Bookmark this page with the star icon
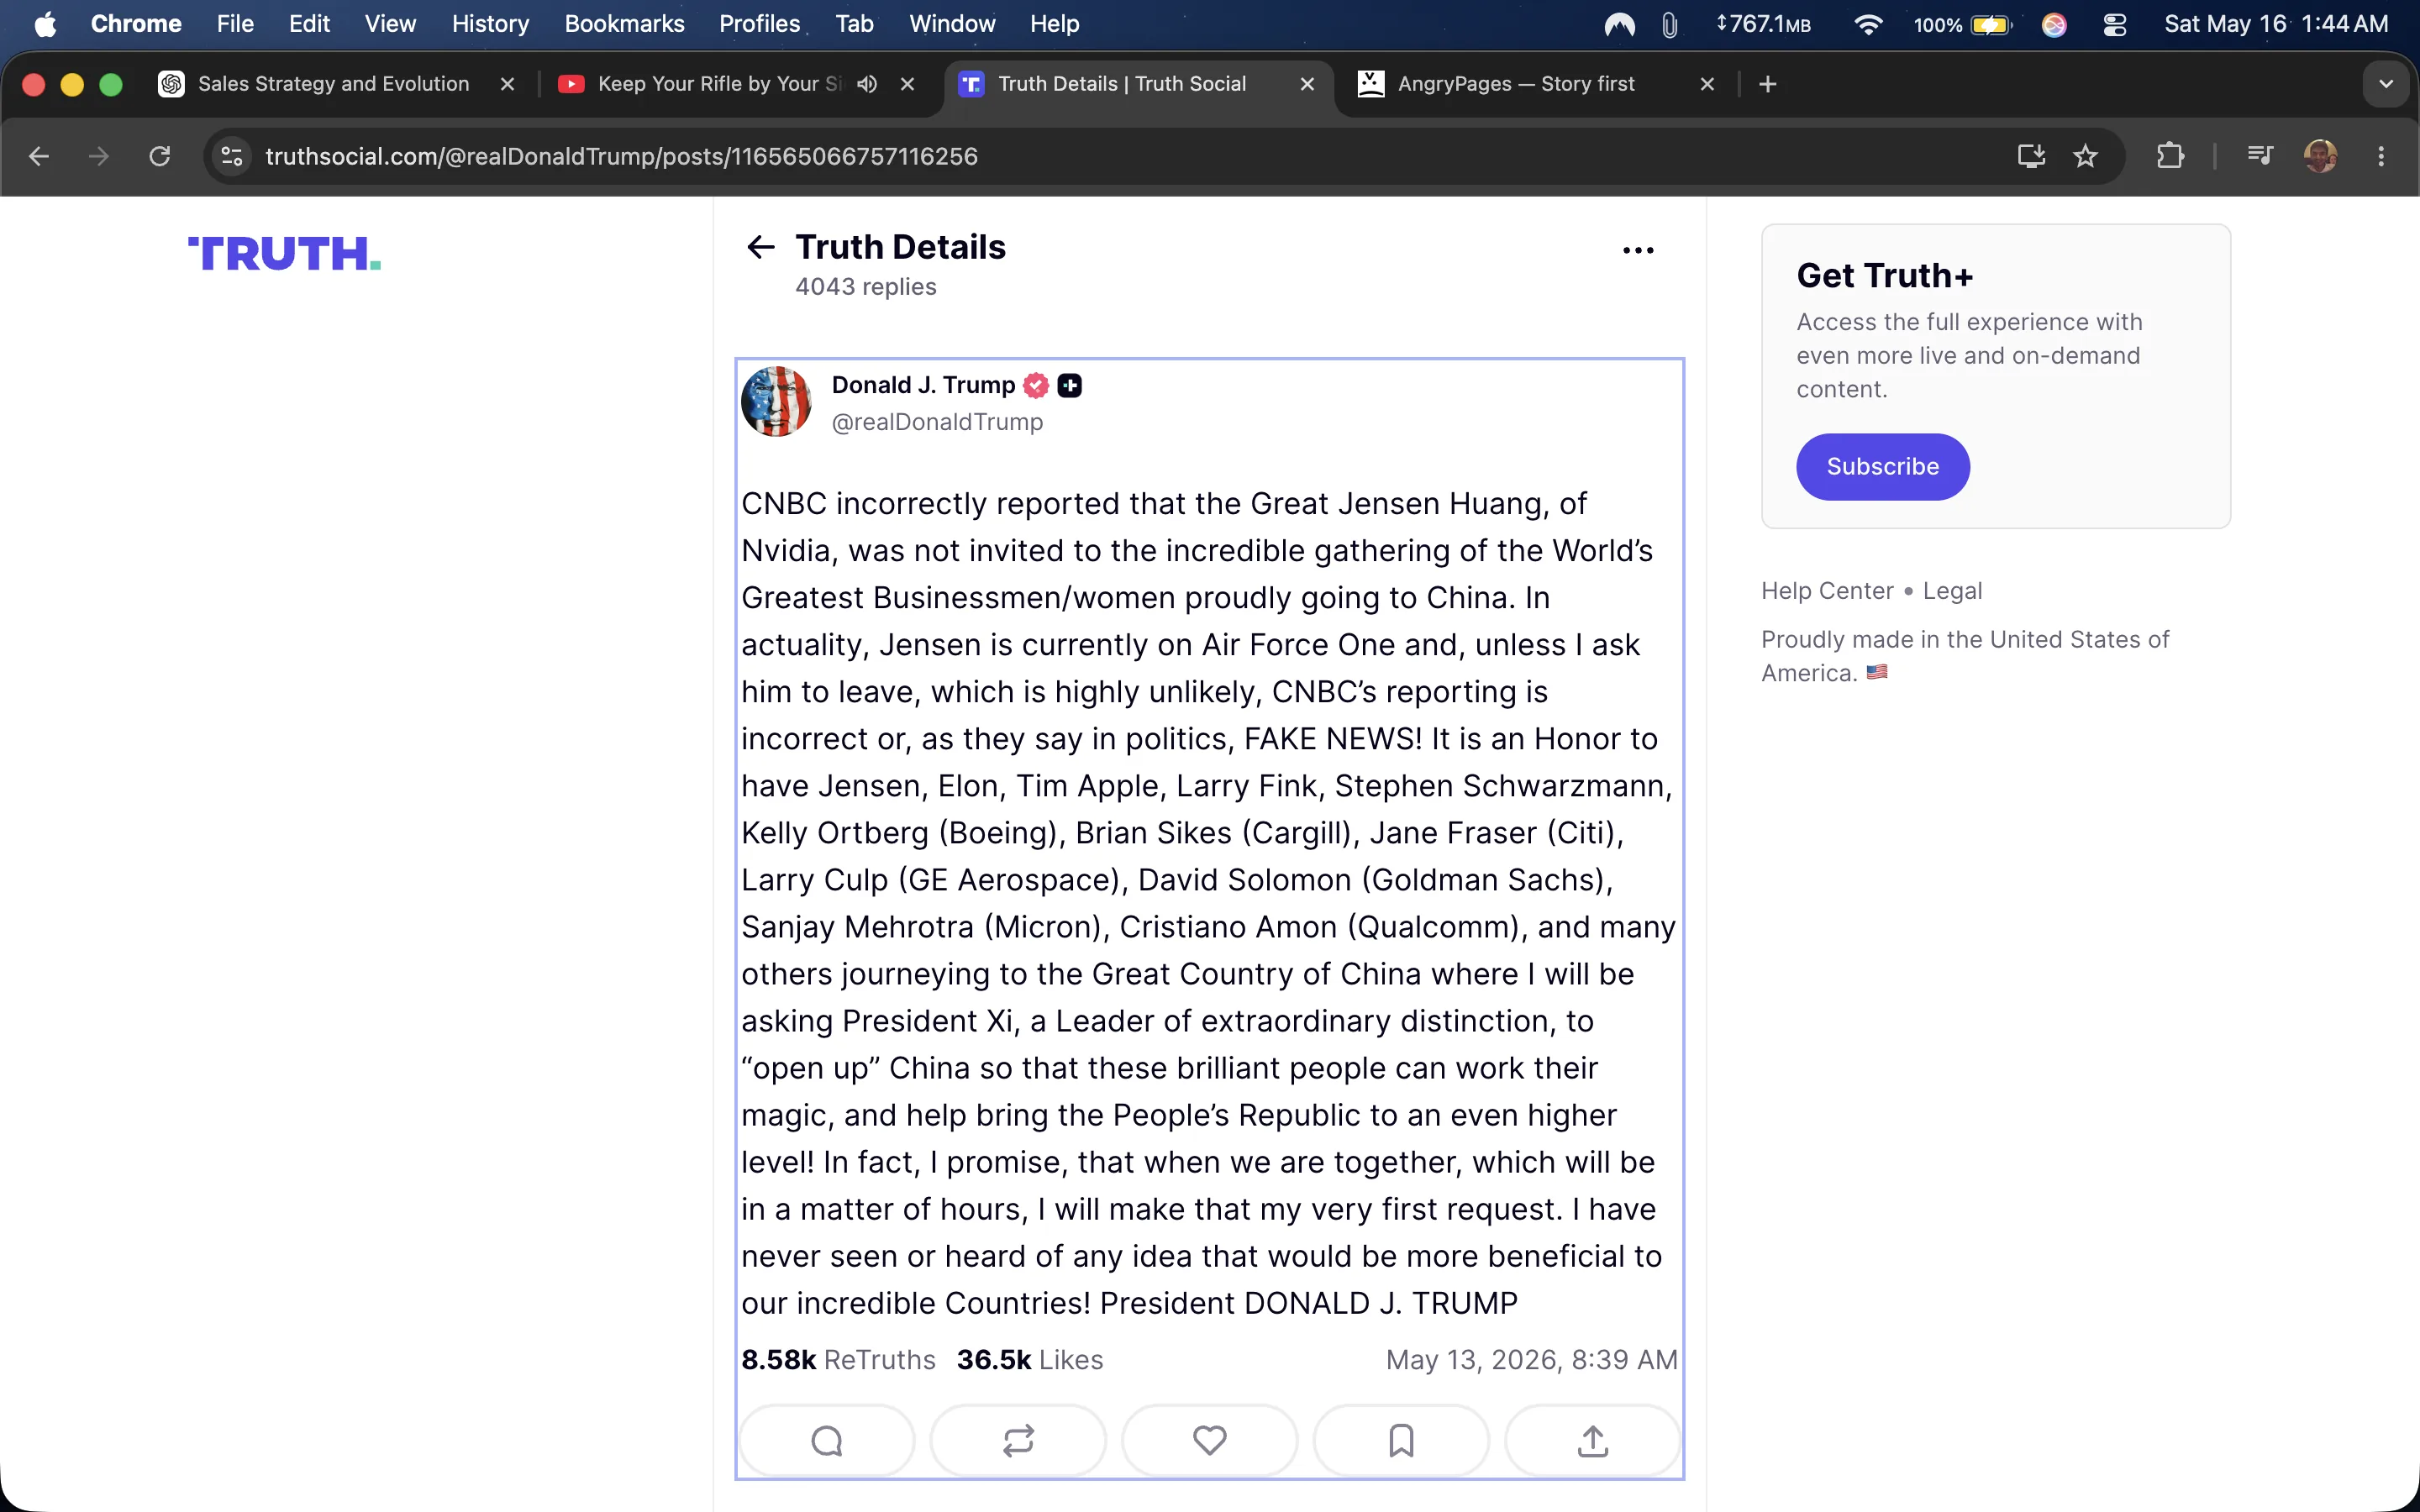Screen dimensions: 2420x1512 pyautogui.click(x=2085, y=156)
